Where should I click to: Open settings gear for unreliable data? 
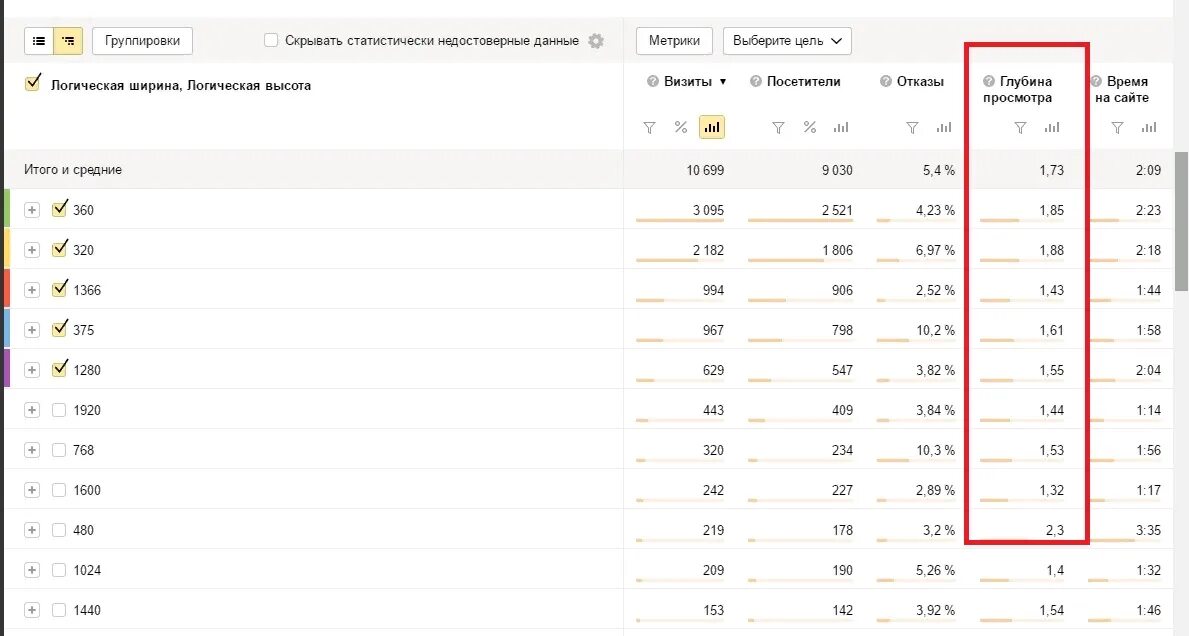(596, 41)
